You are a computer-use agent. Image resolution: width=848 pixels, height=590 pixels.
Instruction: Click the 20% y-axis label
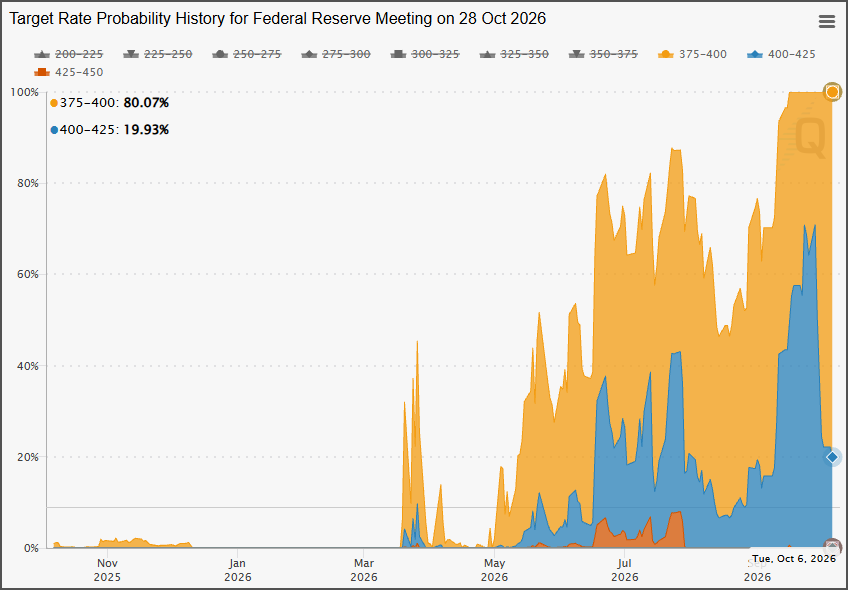click(x=28, y=457)
